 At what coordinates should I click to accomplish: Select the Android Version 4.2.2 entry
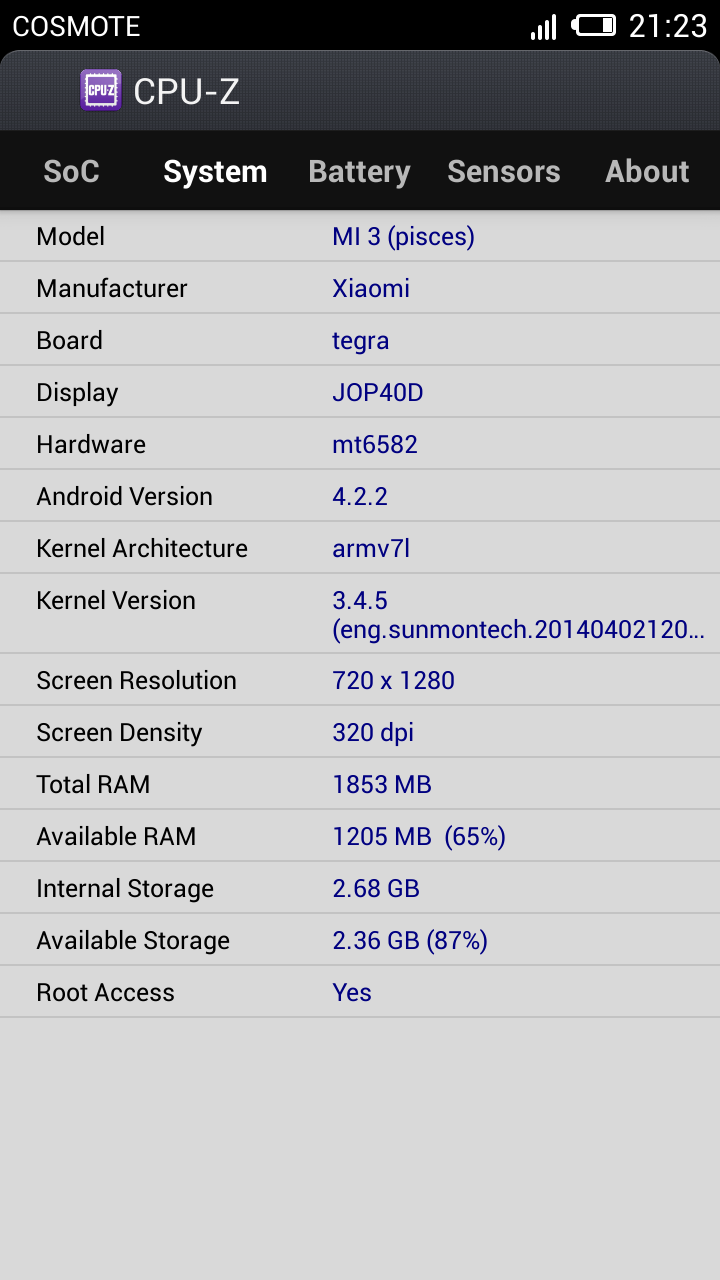[x=360, y=497]
